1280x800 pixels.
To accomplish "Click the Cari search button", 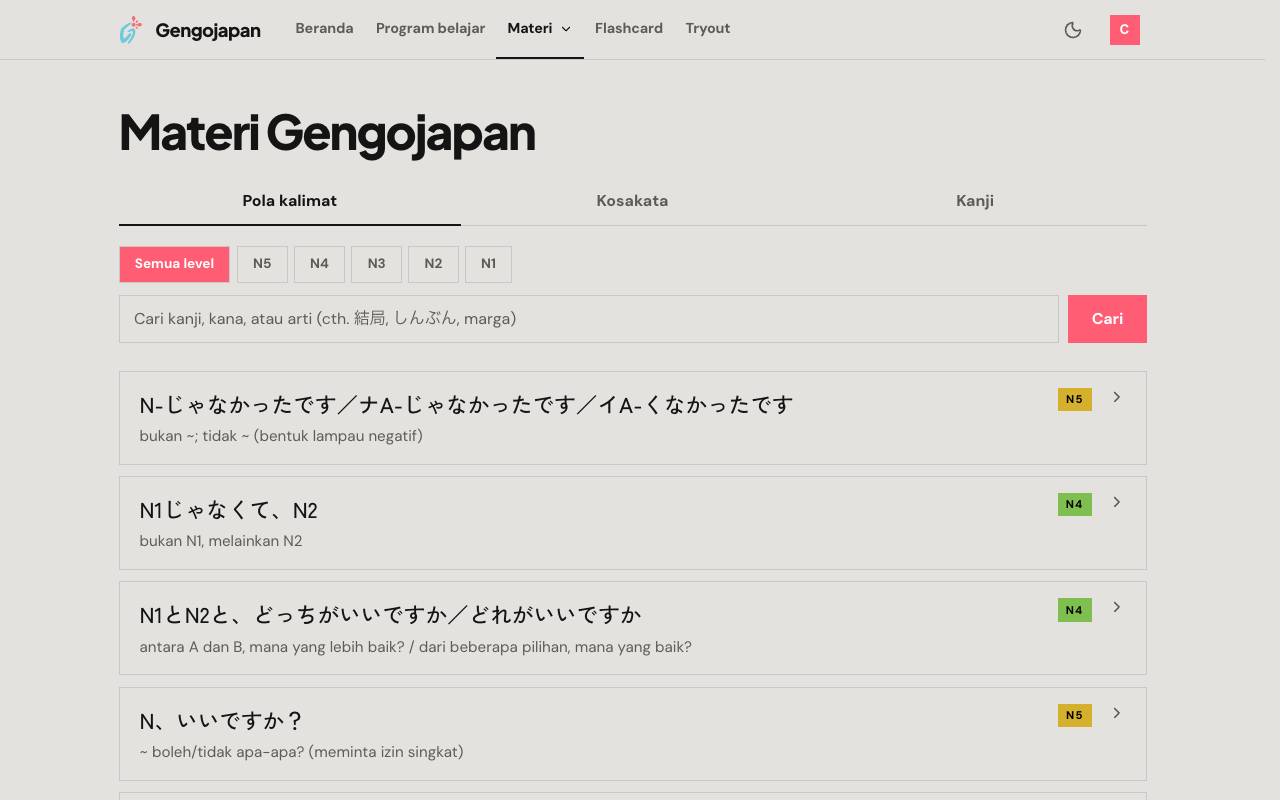I will pyautogui.click(x=1107, y=319).
